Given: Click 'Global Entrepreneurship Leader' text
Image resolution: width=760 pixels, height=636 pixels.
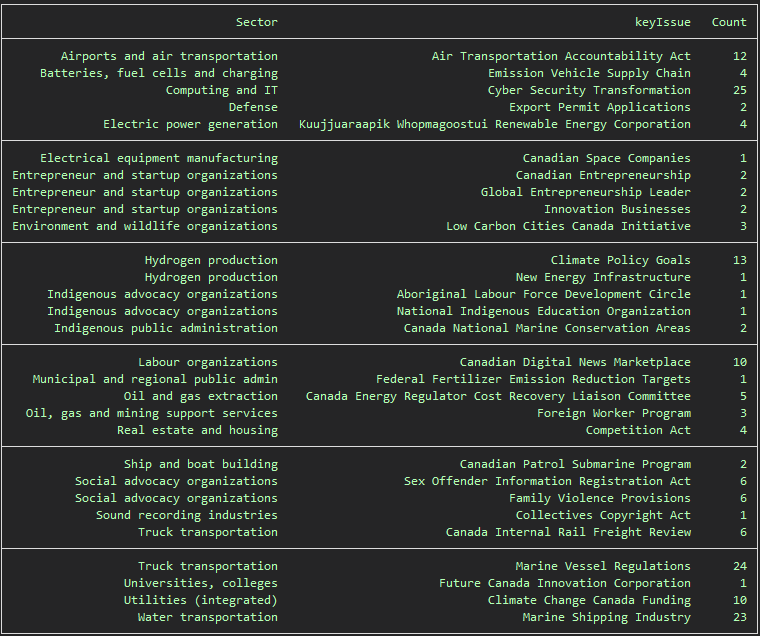Looking at the screenshot, I should [586, 192].
